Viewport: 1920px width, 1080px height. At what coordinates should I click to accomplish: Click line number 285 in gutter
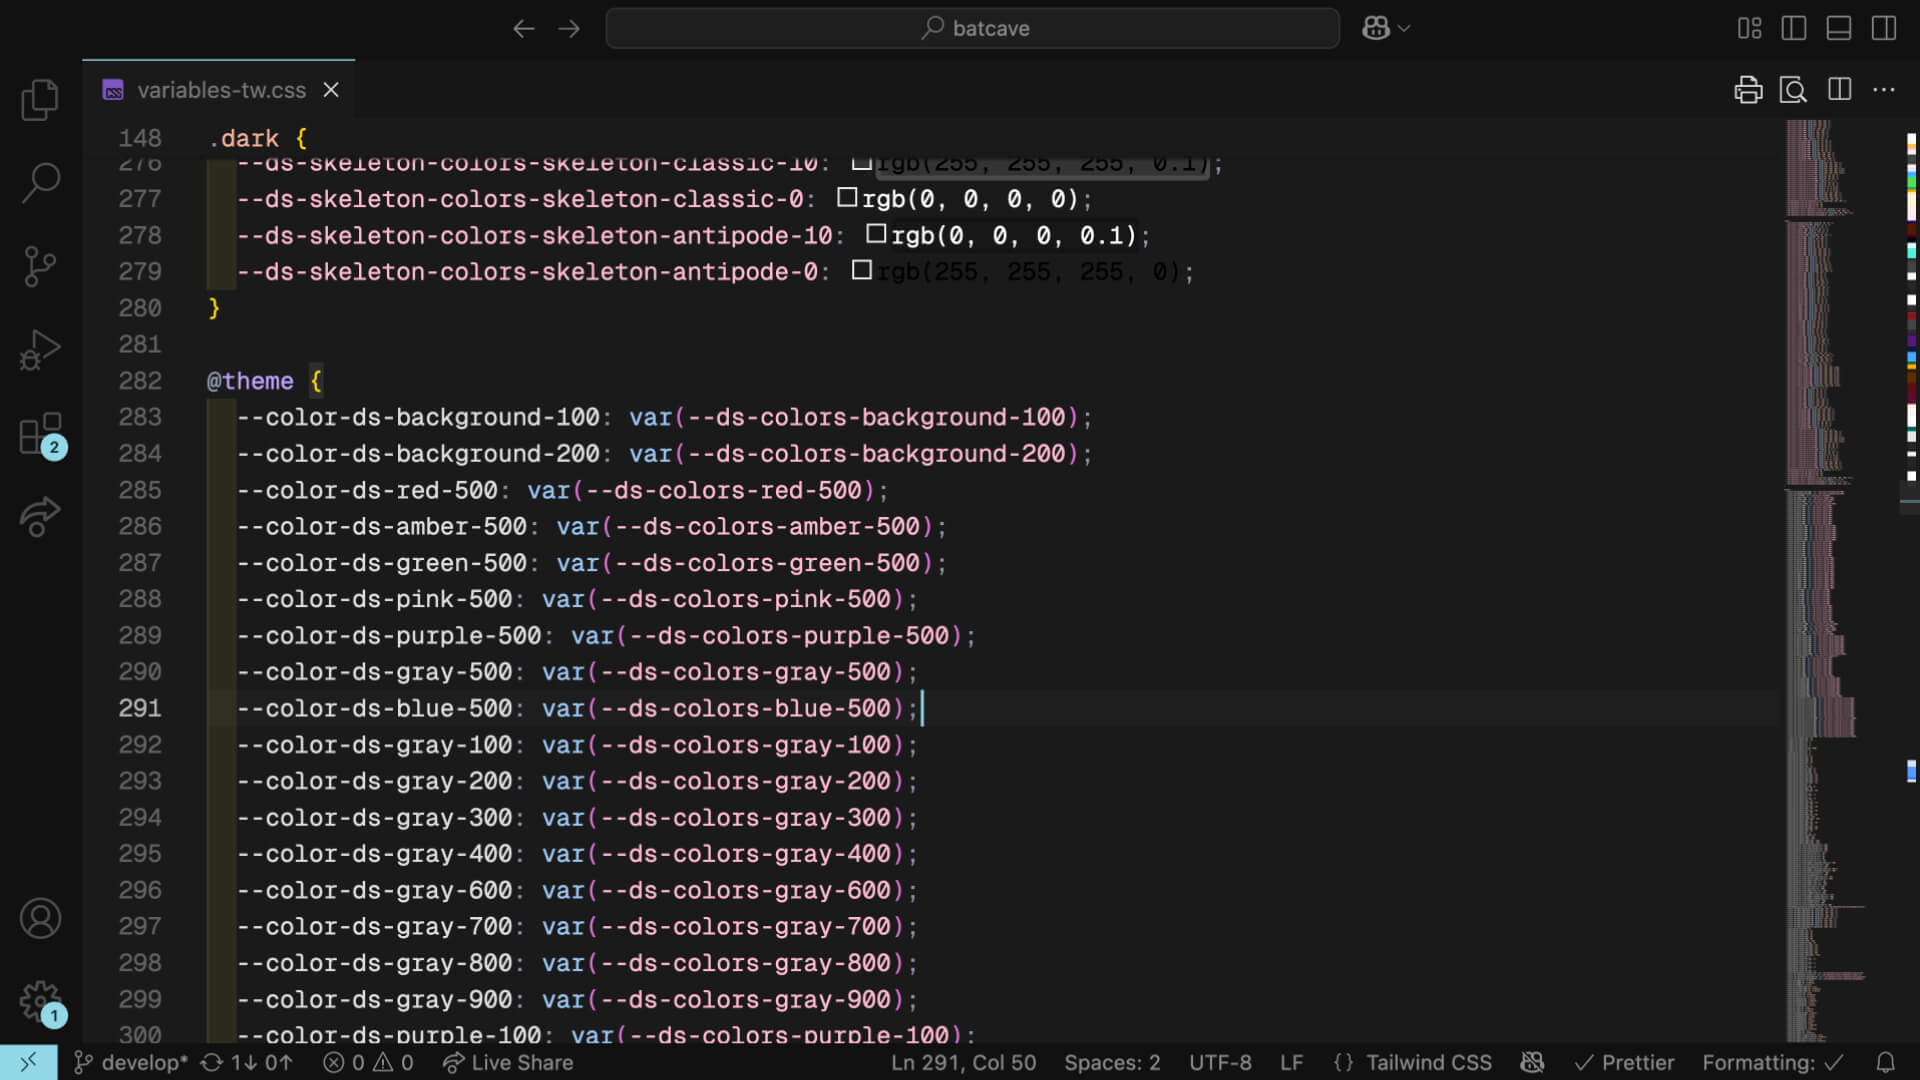coord(140,490)
